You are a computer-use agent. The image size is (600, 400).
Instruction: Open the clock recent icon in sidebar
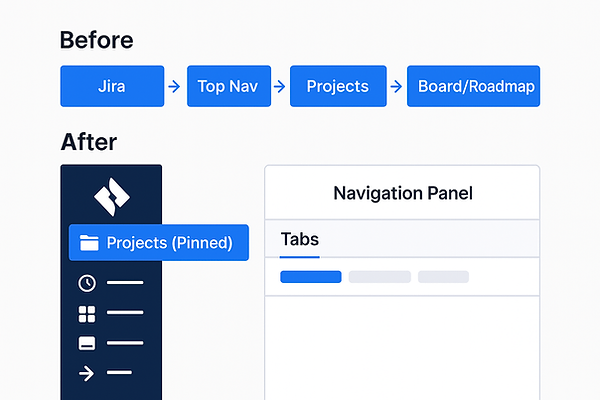pyautogui.click(x=87, y=283)
